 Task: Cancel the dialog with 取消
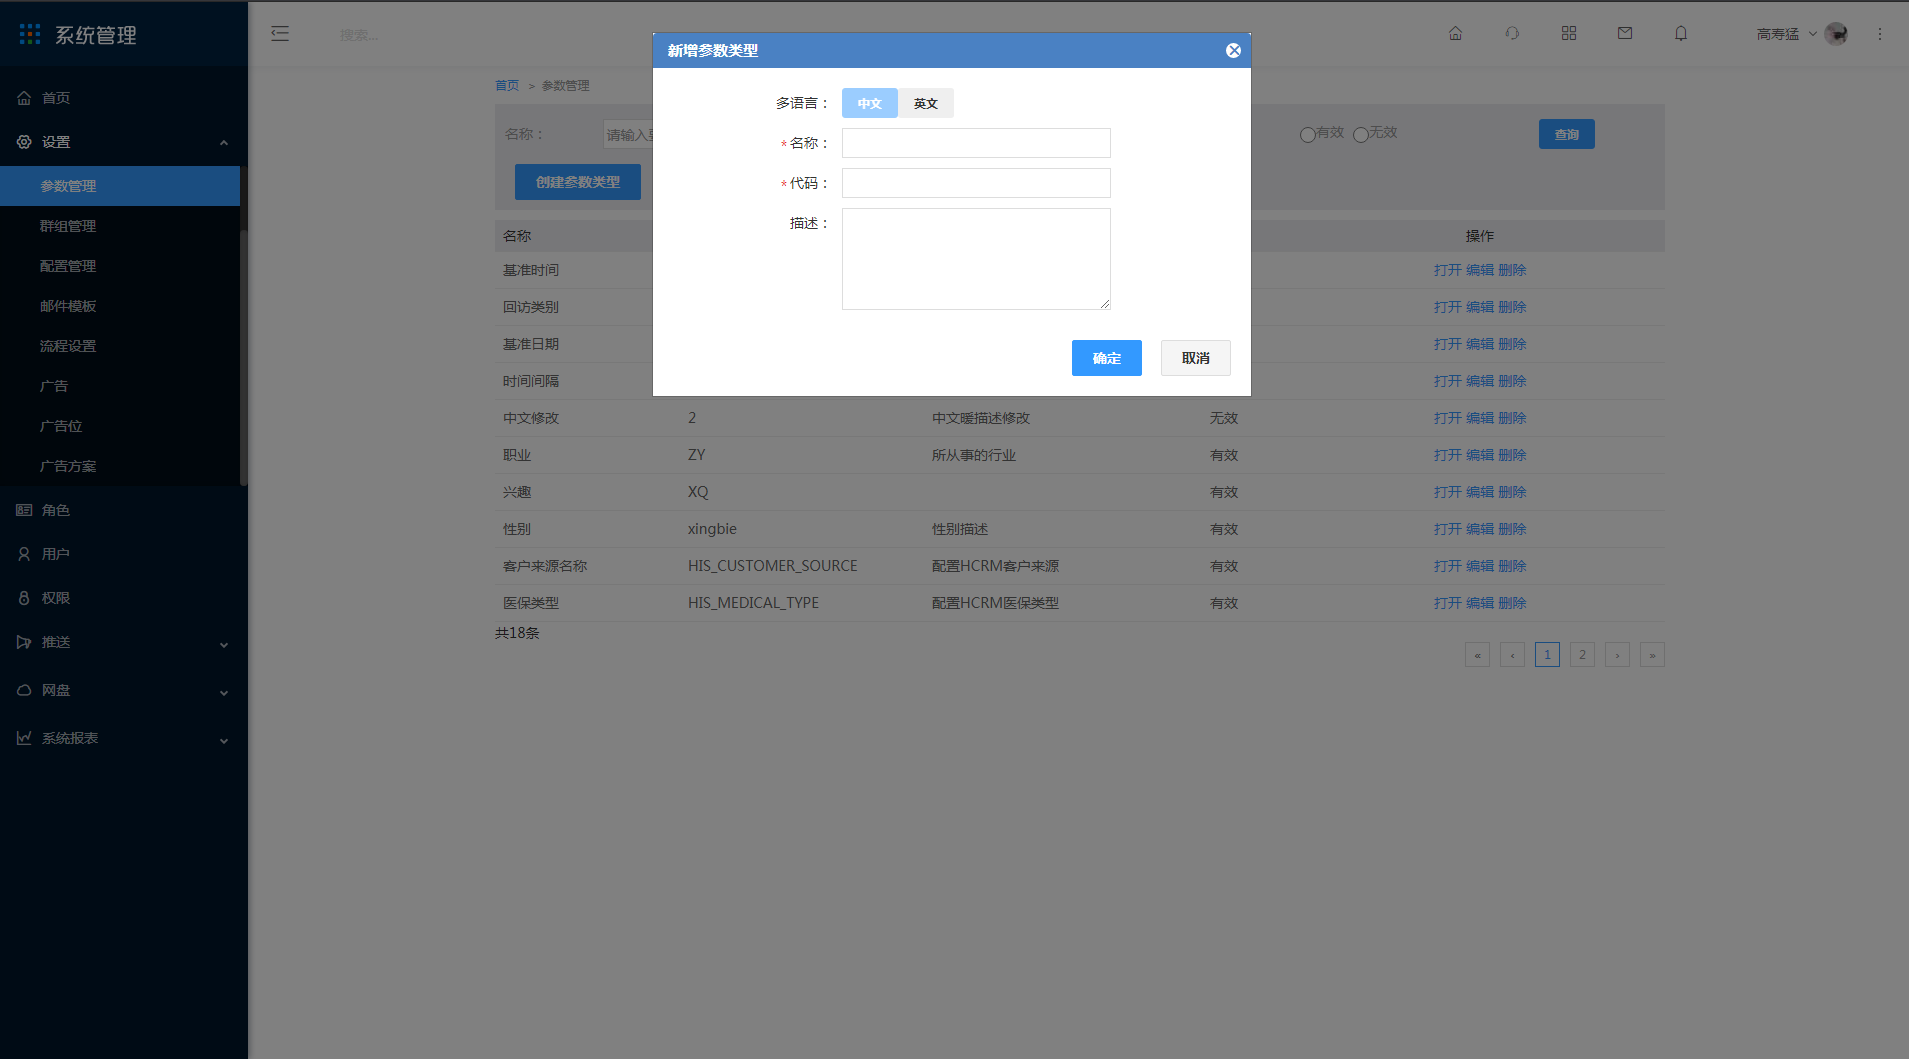pyautogui.click(x=1196, y=358)
